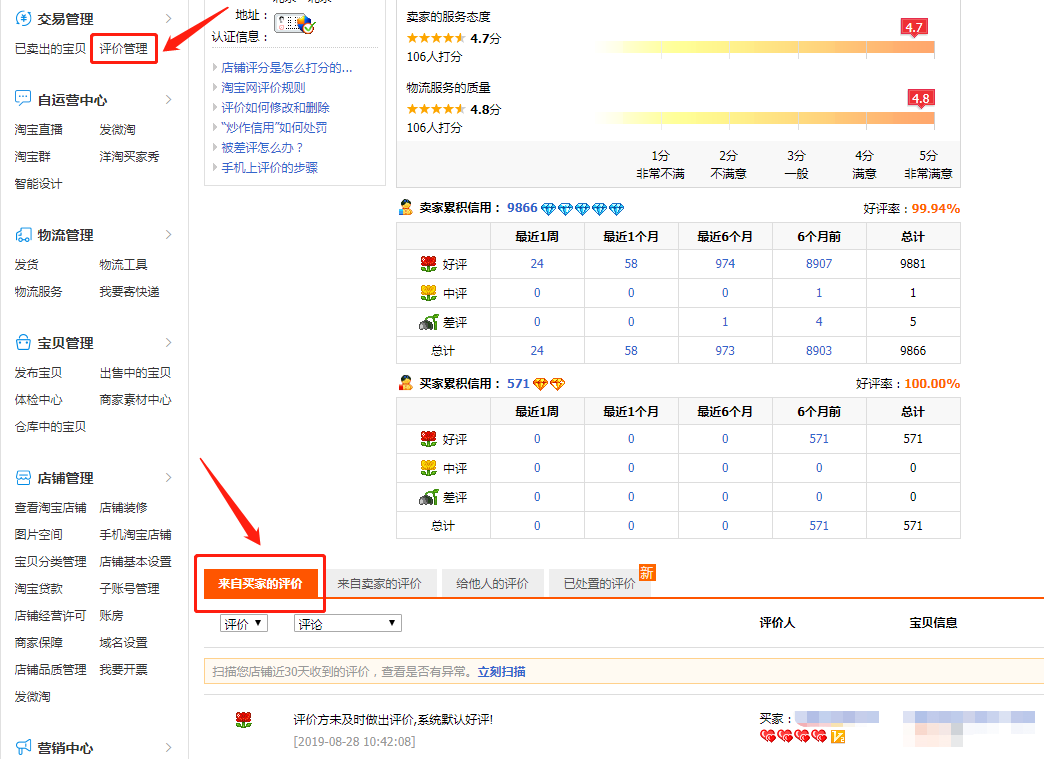Open the 评价 filter dropdown
This screenshot has width=1044, height=759.
click(244, 623)
